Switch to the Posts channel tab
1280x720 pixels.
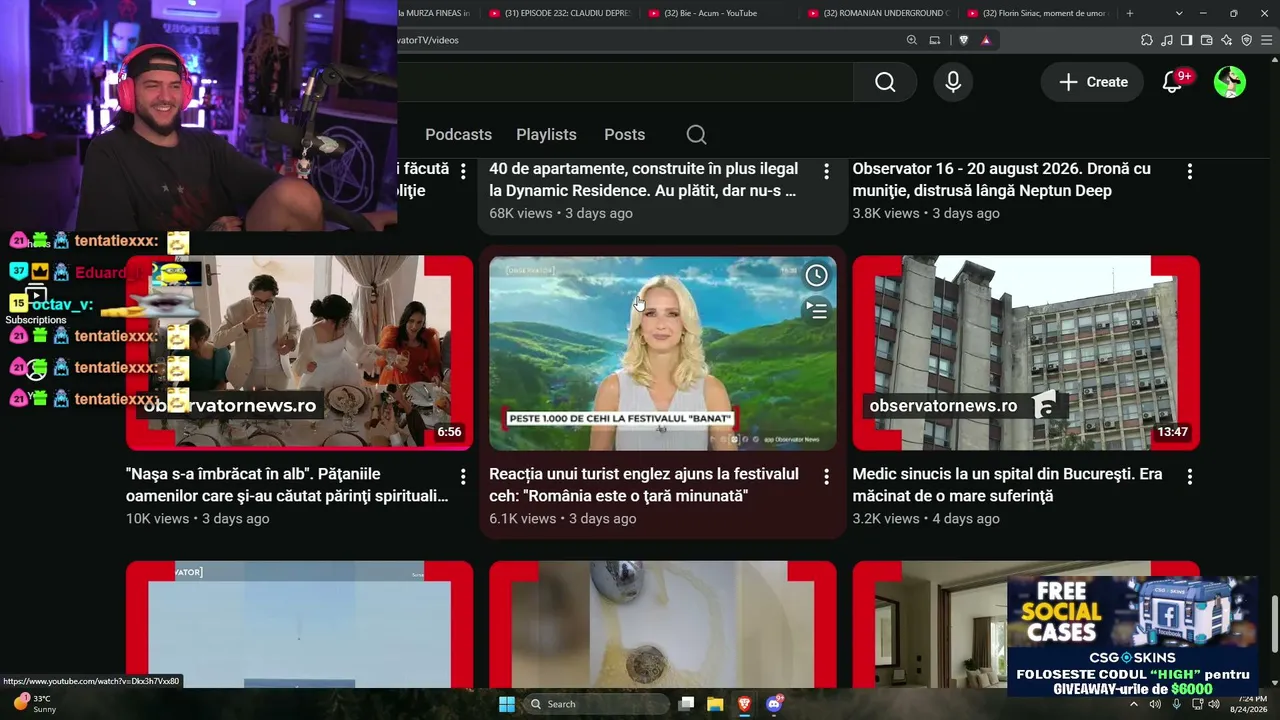coord(624,135)
